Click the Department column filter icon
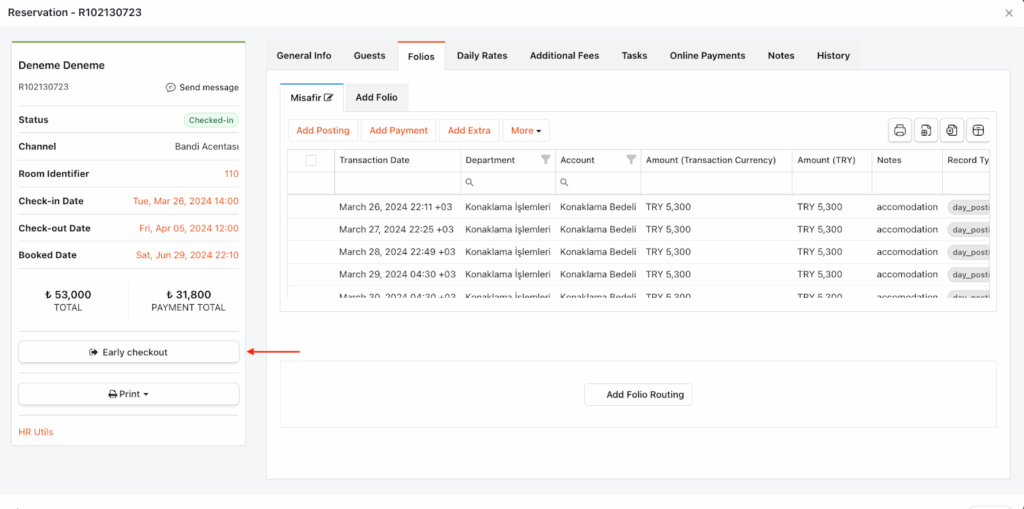Screen dimensions: 1024x509 [x=545, y=160]
